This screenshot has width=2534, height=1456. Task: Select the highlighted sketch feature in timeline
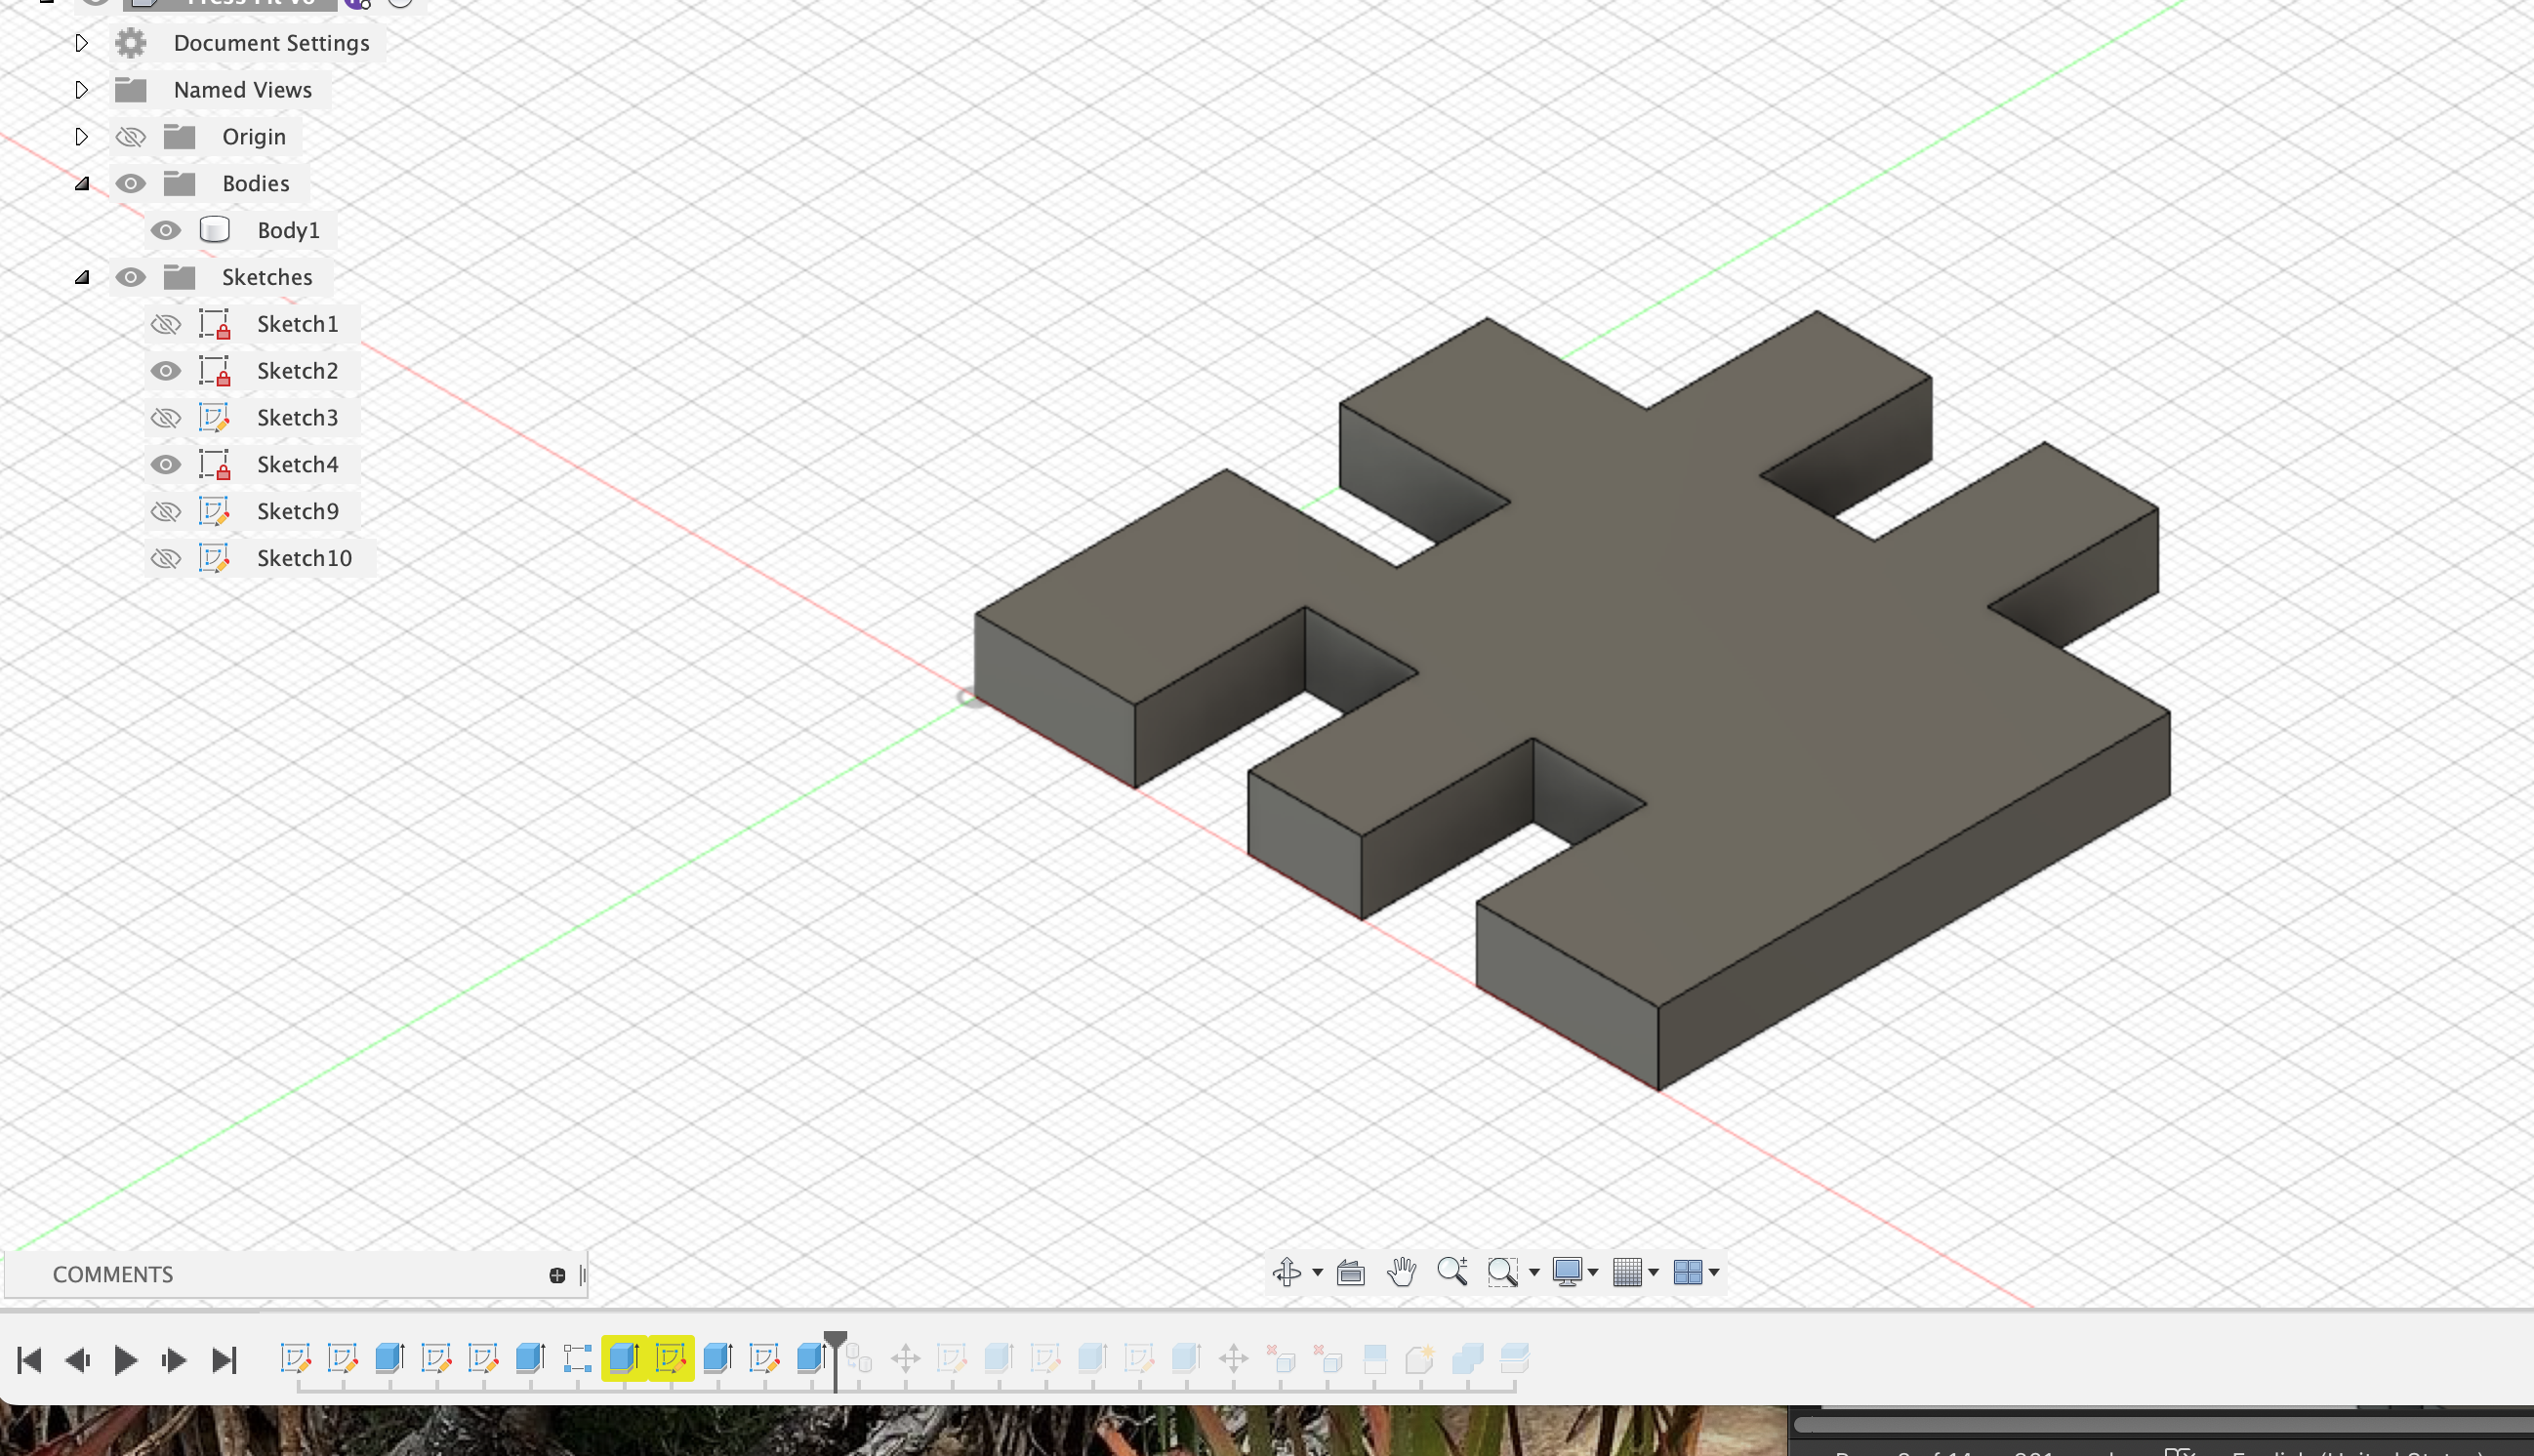pos(671,1359)
